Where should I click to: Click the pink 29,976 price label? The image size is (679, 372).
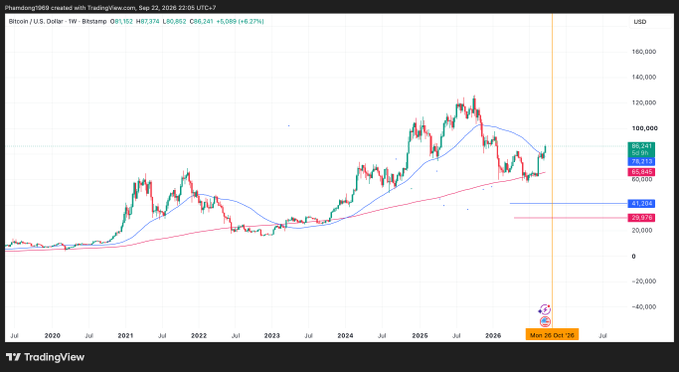click(641, 218)
